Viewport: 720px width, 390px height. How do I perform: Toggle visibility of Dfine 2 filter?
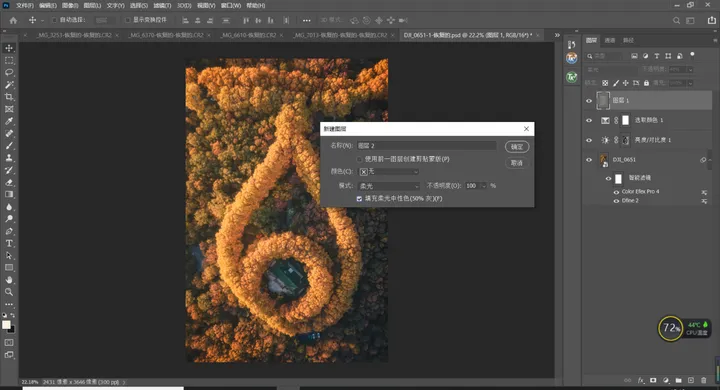click(x=617, y=201)
